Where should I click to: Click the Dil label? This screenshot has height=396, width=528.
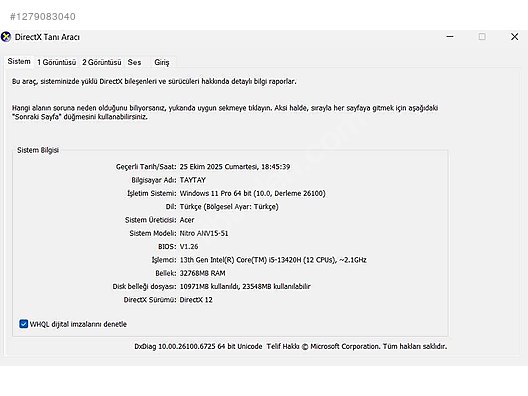[x=171, y=207]
